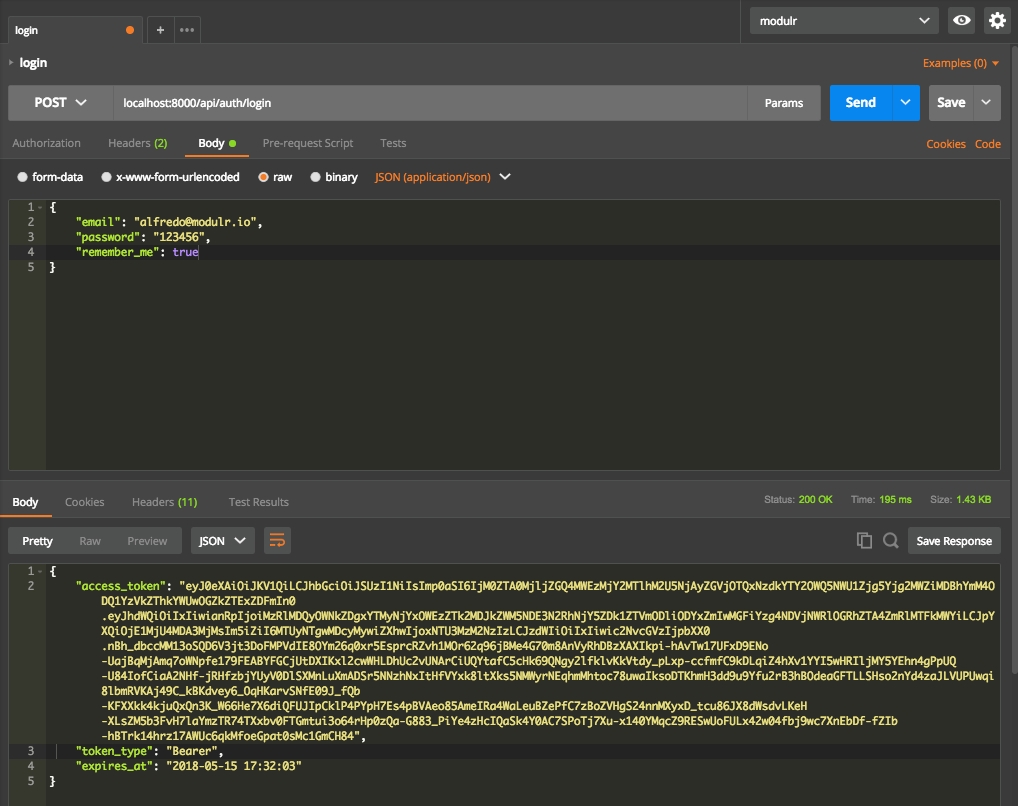Copy response body to clipboard icon

point(864,540)
